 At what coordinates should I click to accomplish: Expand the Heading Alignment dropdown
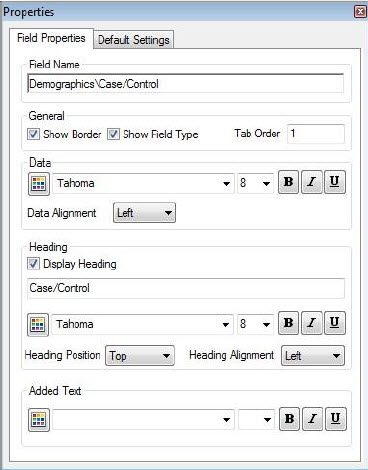pyautogui.click(x=313, y=356)
